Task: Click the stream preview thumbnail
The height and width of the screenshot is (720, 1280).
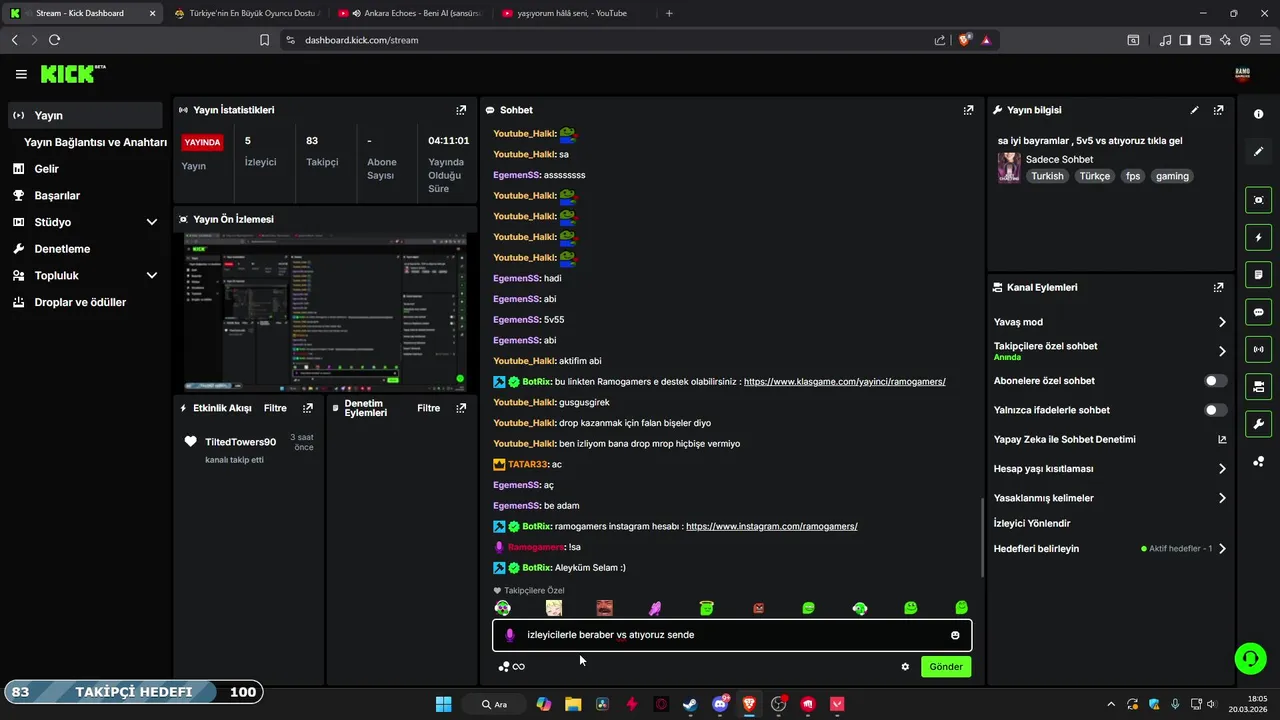Action: click(325, 313)
